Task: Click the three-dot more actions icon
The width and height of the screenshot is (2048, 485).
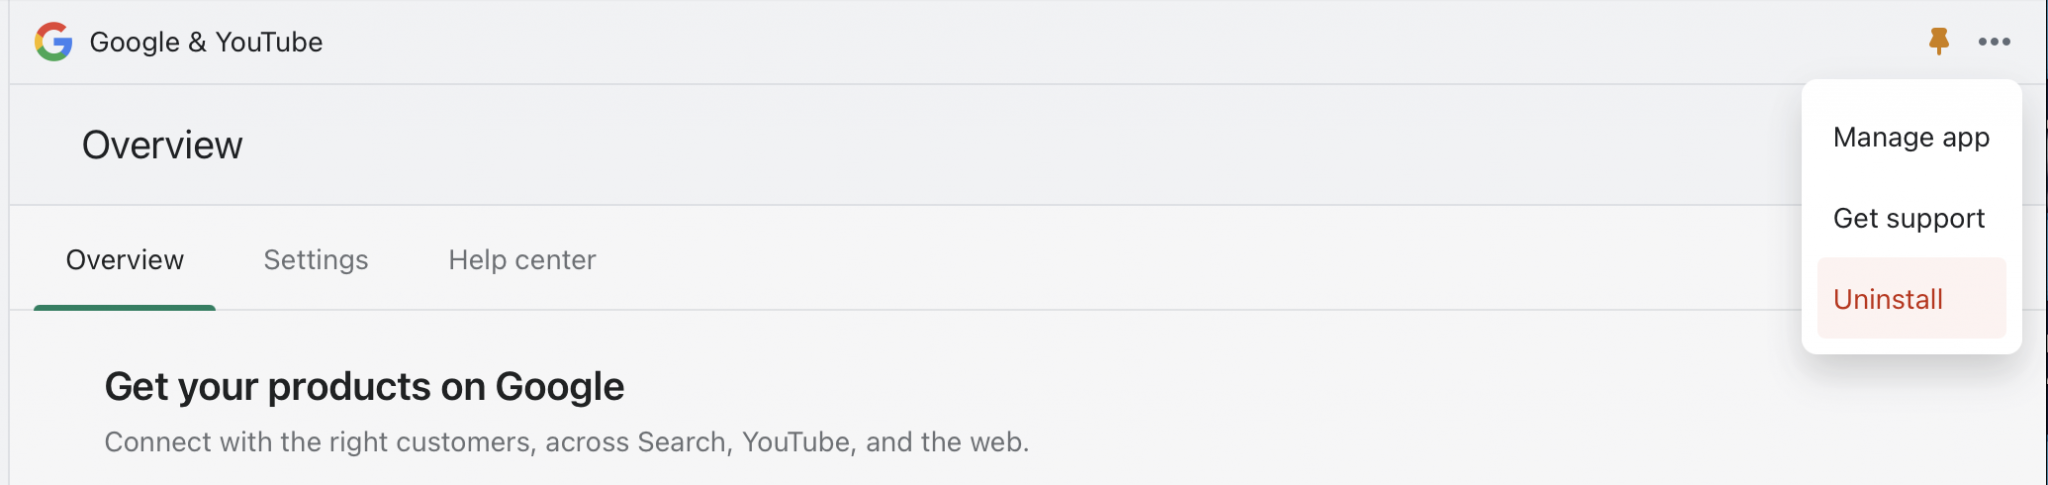Action: [x=1994, y=41]
